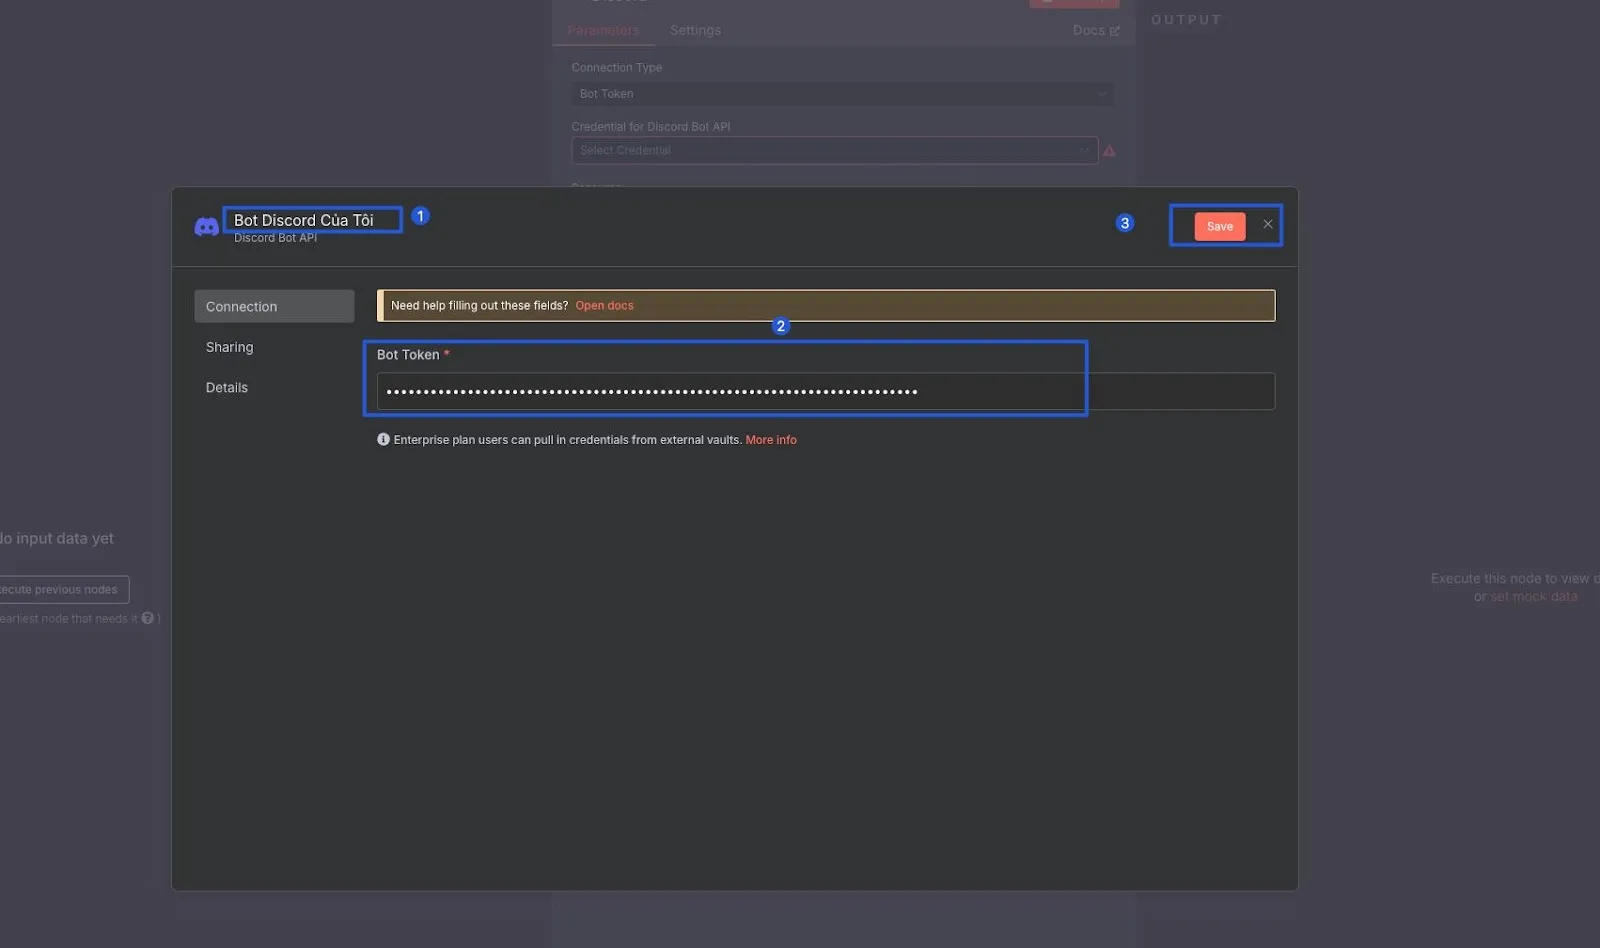Save the Discord Bot credential

pos(1219,226)
